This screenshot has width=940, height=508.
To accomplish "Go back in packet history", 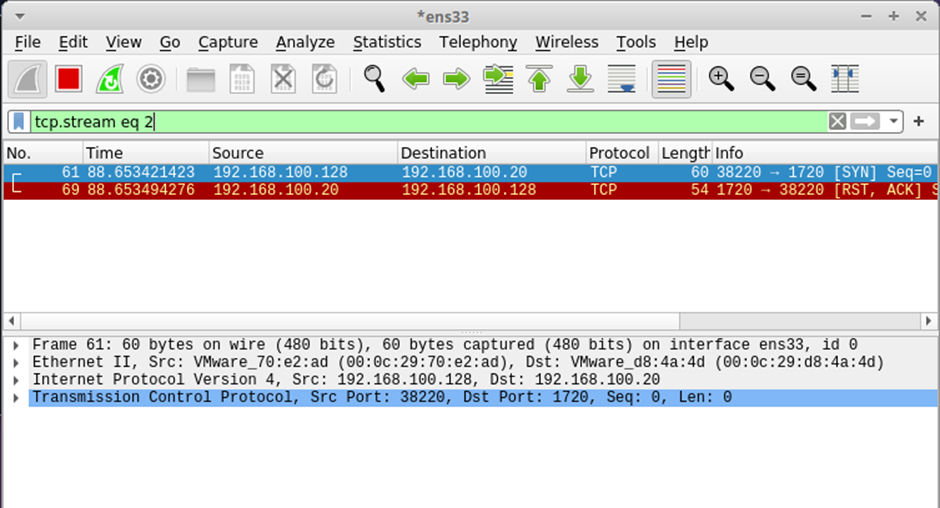I will 415,79.
